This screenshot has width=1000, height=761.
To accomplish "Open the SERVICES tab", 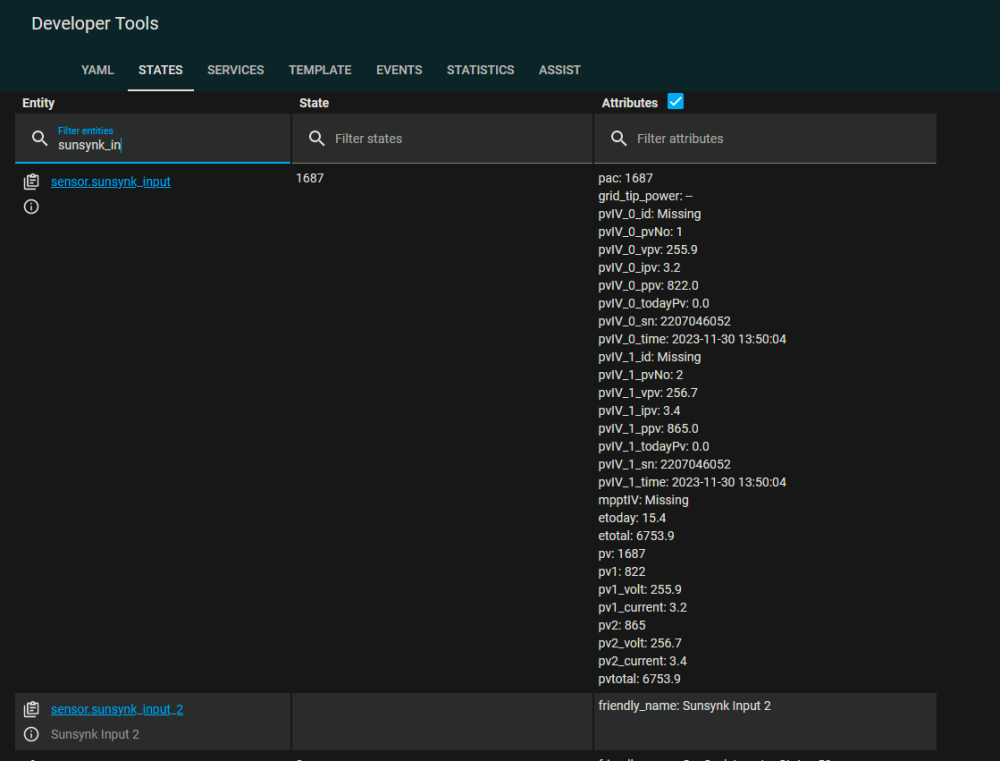I will [235, 70].
